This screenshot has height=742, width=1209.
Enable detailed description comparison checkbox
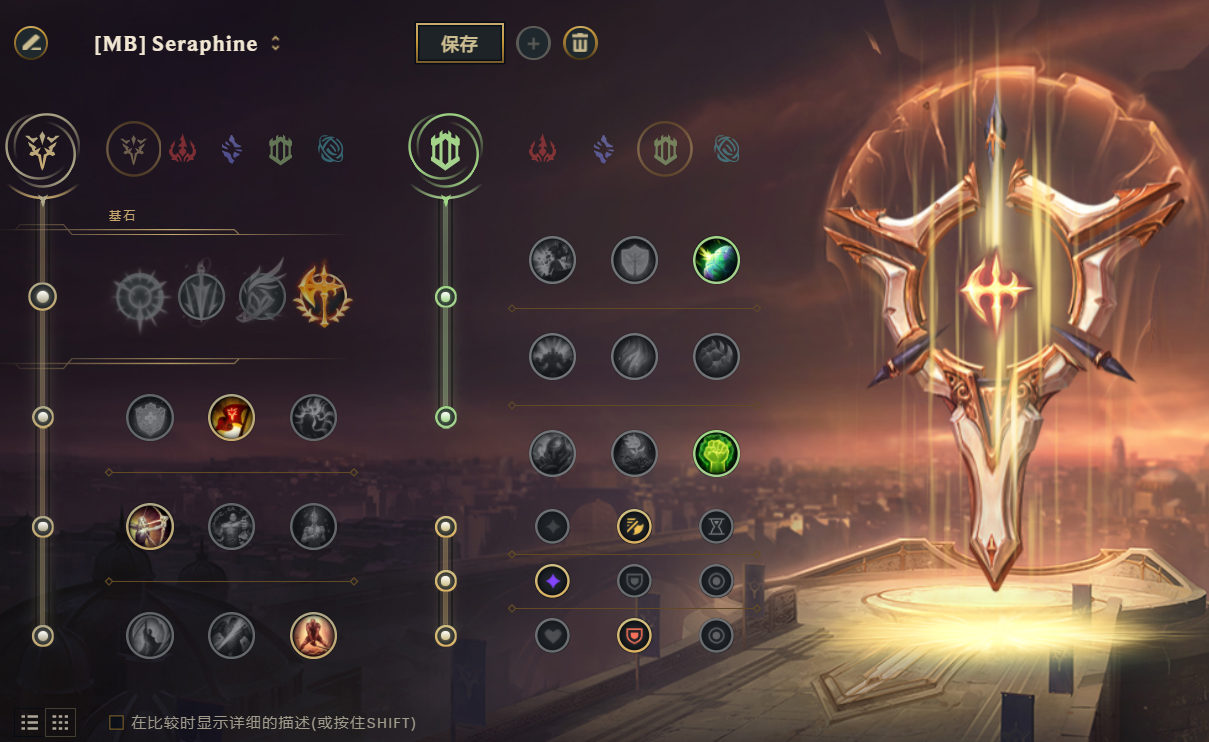116,722
